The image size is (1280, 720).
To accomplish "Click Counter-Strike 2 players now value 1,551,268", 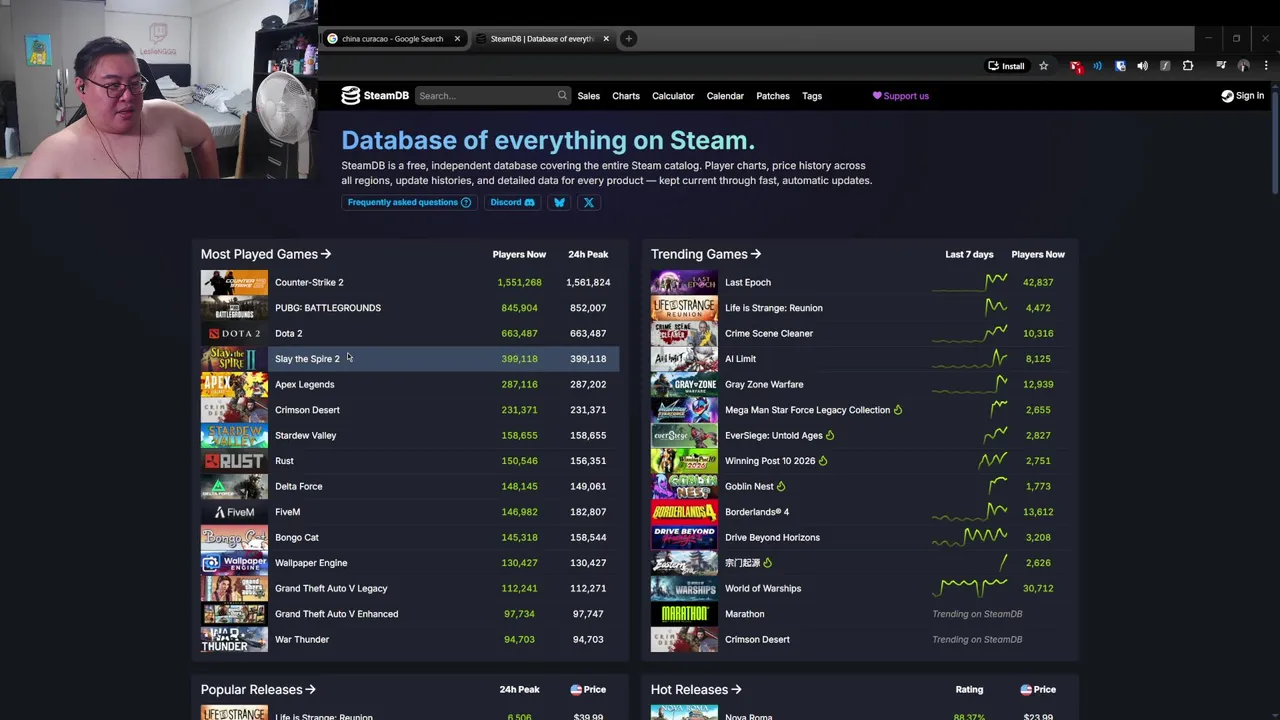I will point(519,282).
